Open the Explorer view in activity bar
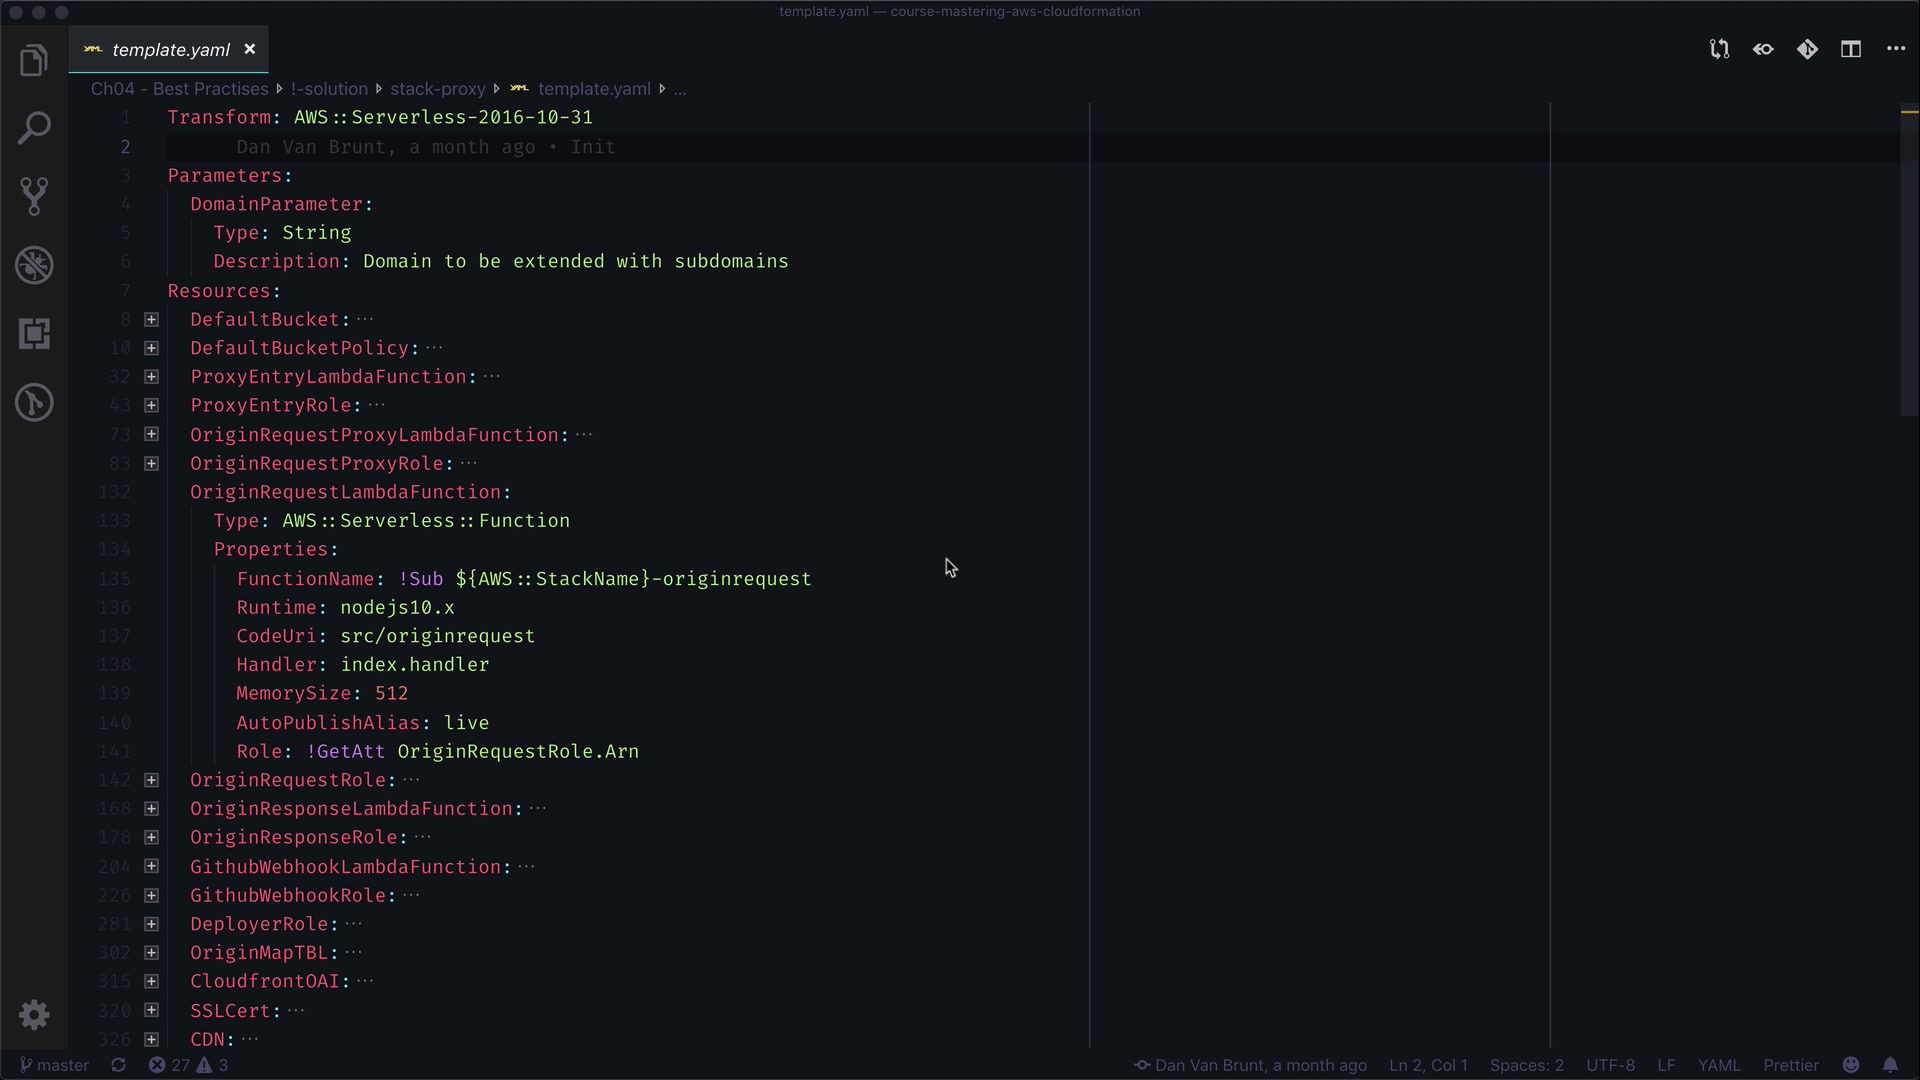 [34, 60]
